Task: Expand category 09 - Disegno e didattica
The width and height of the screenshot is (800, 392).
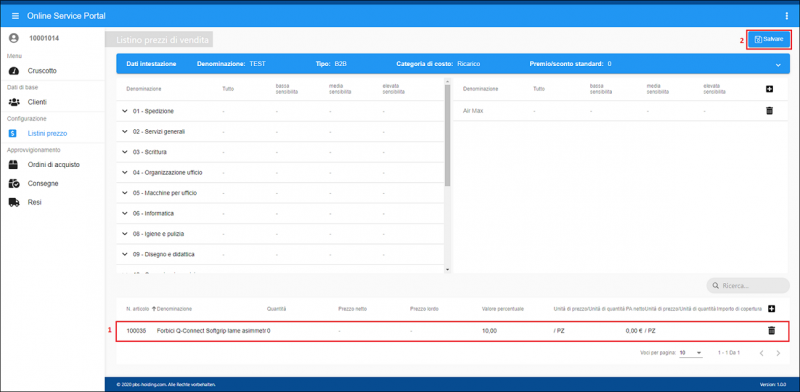Action: (x=125, y=254)
